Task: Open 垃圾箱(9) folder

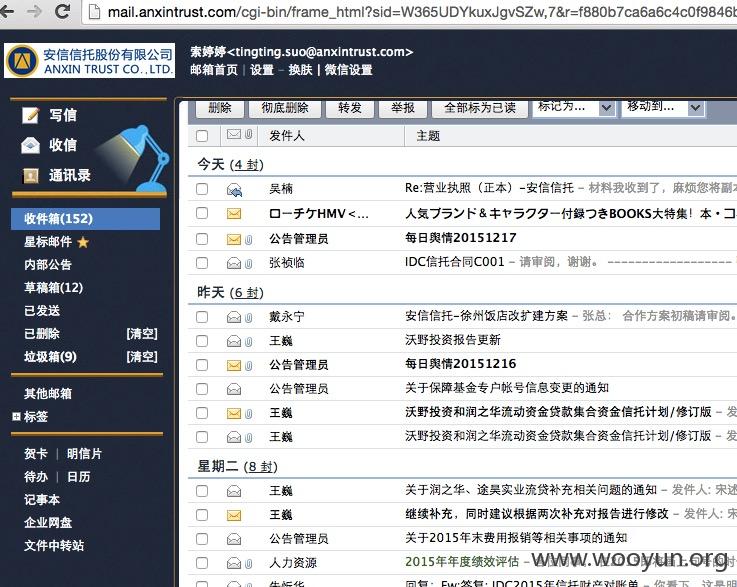Action: coord(50,357)
